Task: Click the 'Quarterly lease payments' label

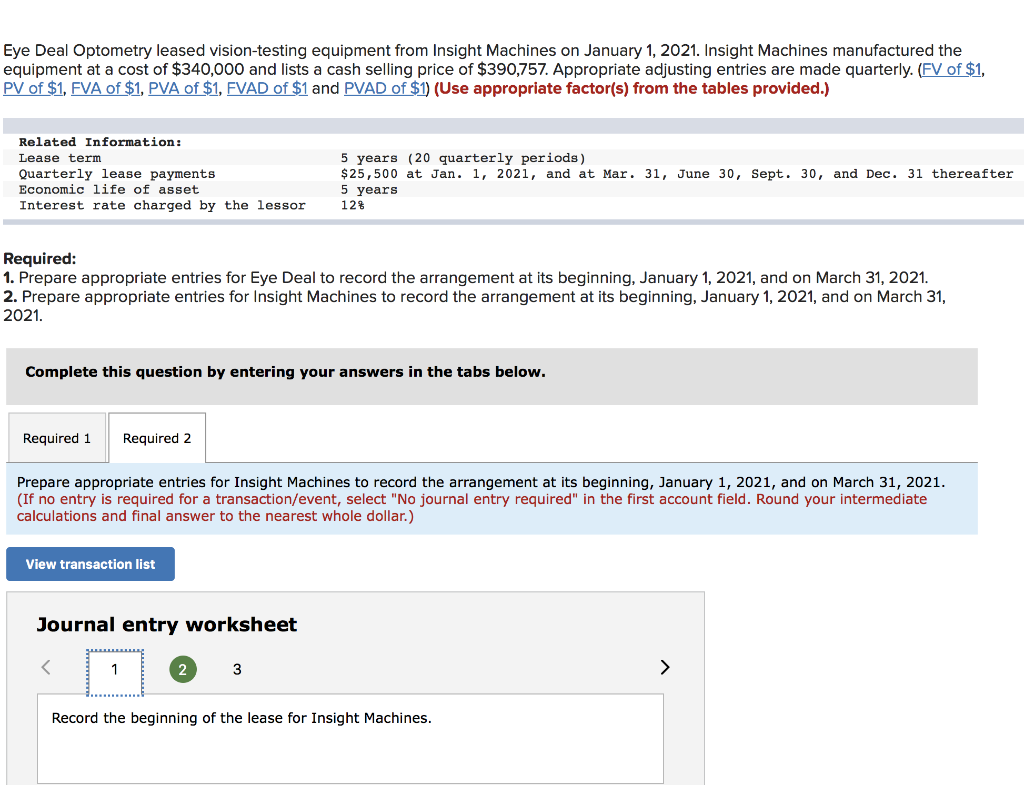Action: click(x=117, y=174)
